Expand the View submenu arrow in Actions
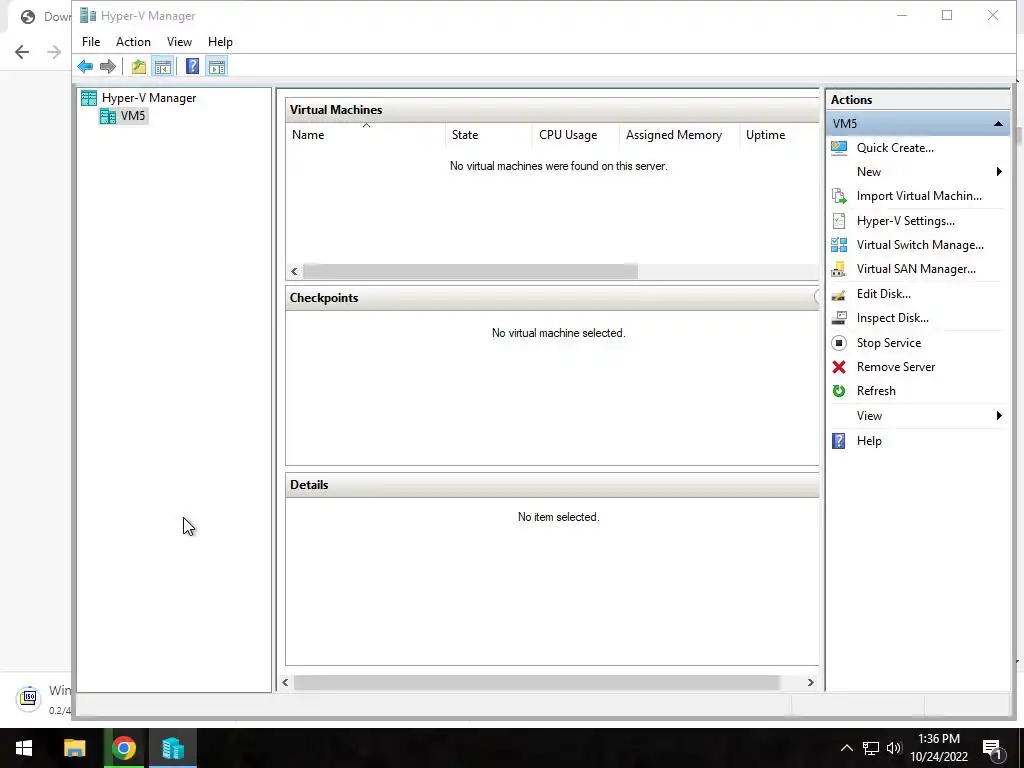This screenshot has width=1024, height=768. pyautogui.click(x=999, y=416)
